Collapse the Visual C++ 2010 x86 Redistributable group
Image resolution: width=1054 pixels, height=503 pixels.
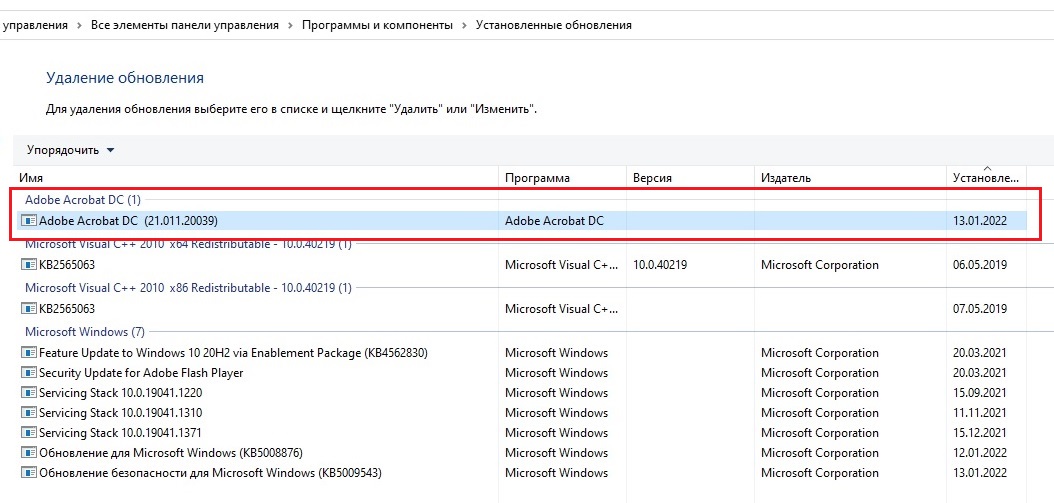(x=188, y=288)
